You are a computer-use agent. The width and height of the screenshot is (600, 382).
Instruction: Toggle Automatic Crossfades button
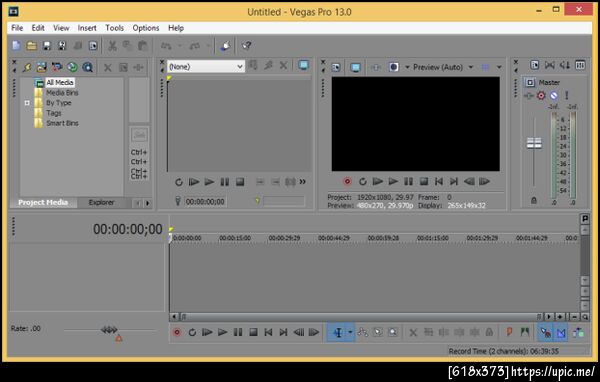click(561, 332)
